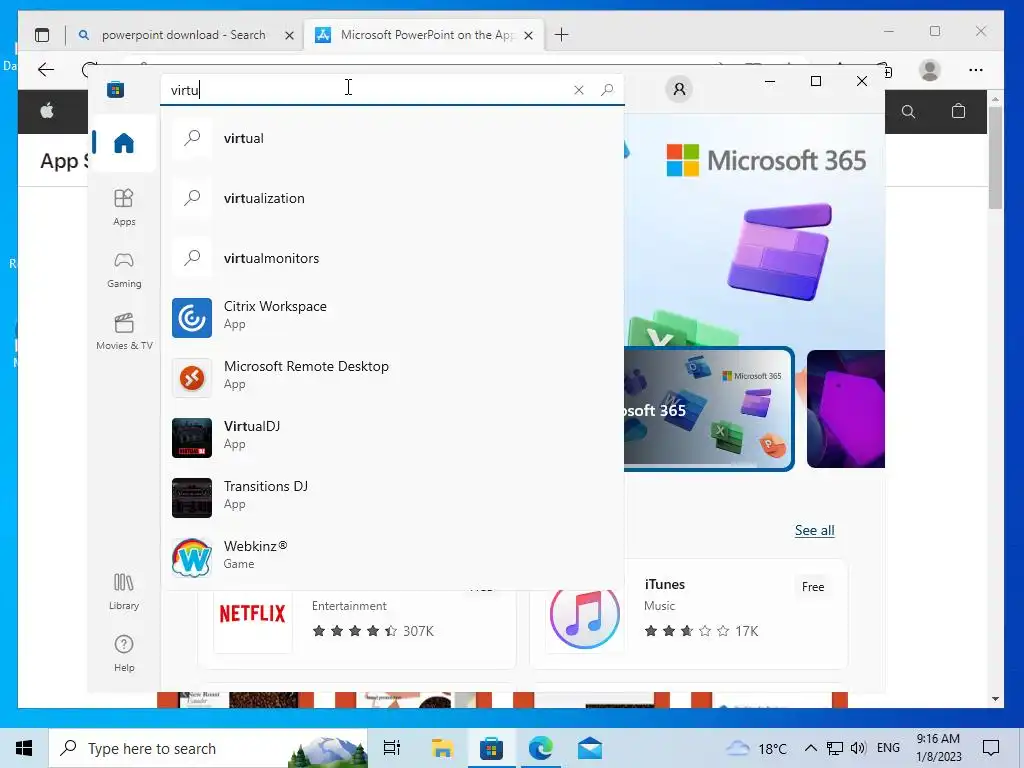Open Edge profile avatar
The height and width of the screenshot is (768, 1024).
pyautogui.click(x=930, y=70)
